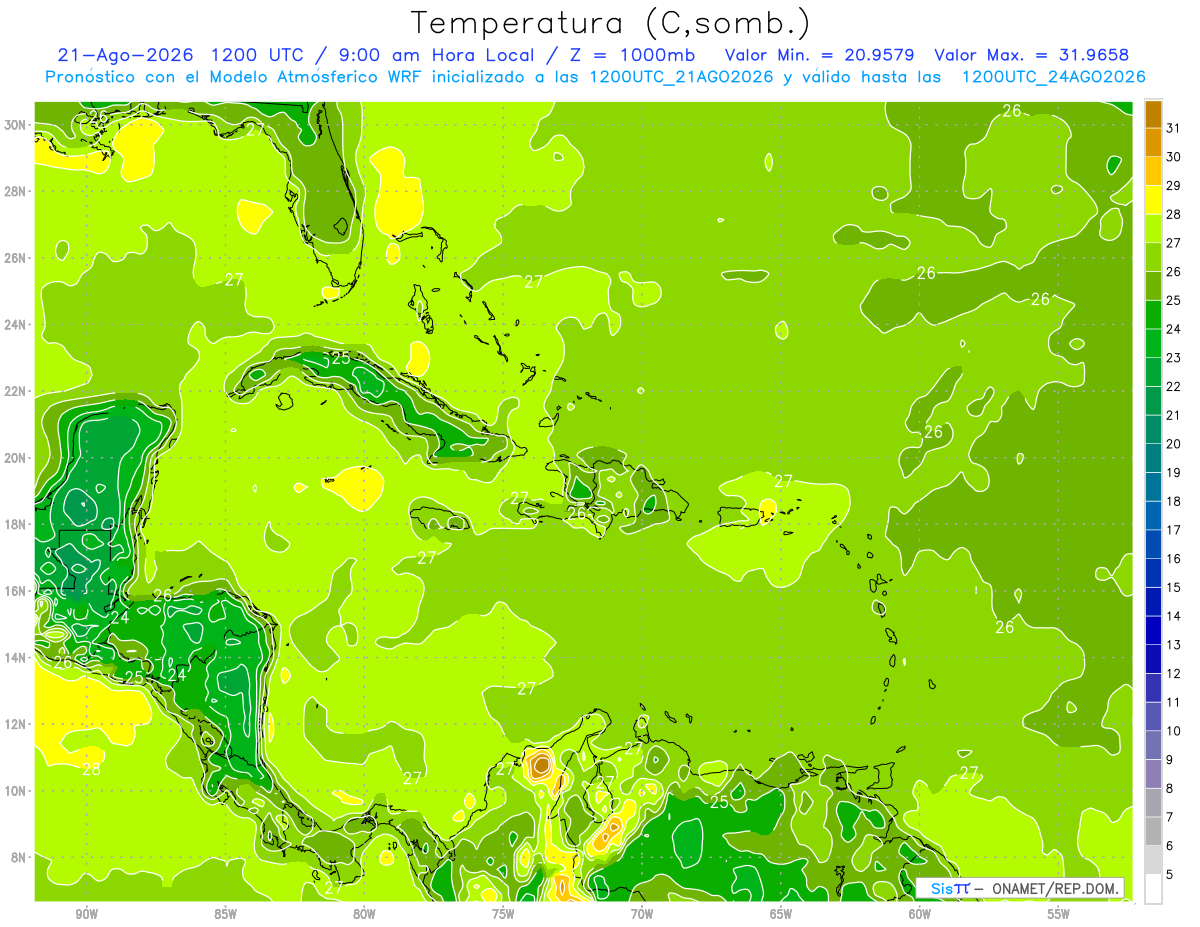
Task: Click the "Valor Min. = 20.9579" value
Action: tap(821, 55)
